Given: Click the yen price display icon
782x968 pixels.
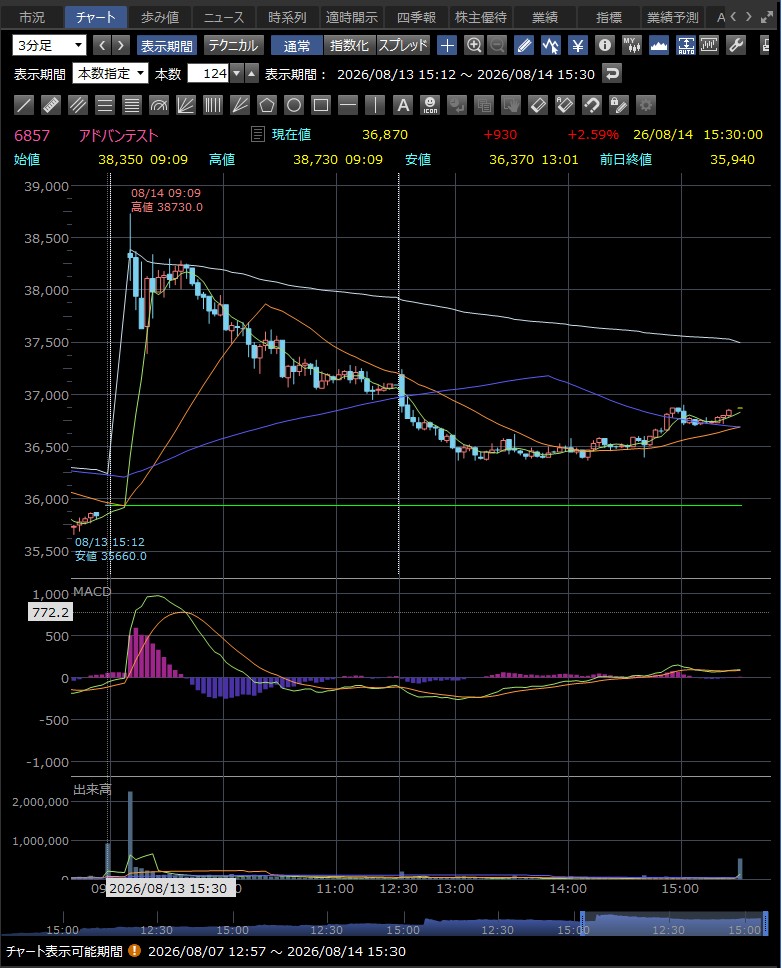Looking at the screenshot, I should click(578, 45).
